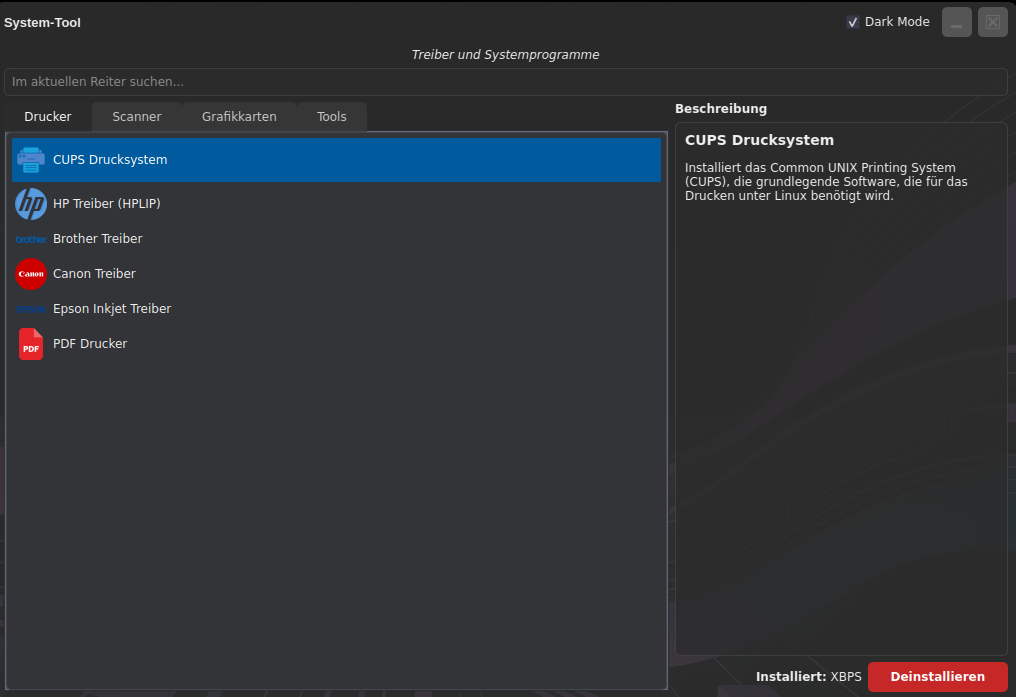1016x697 pixels.
Task: Focus the 'Im aktuellen Reiter suchen' search field
Action: tap(505, 82)
